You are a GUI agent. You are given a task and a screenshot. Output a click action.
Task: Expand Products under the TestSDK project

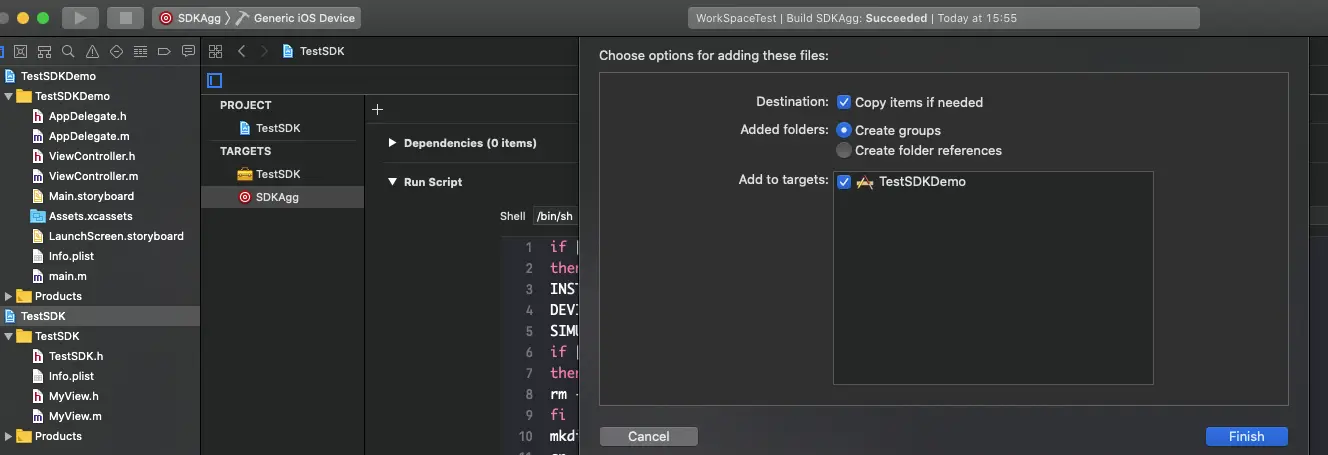click(x=9, y=436)
